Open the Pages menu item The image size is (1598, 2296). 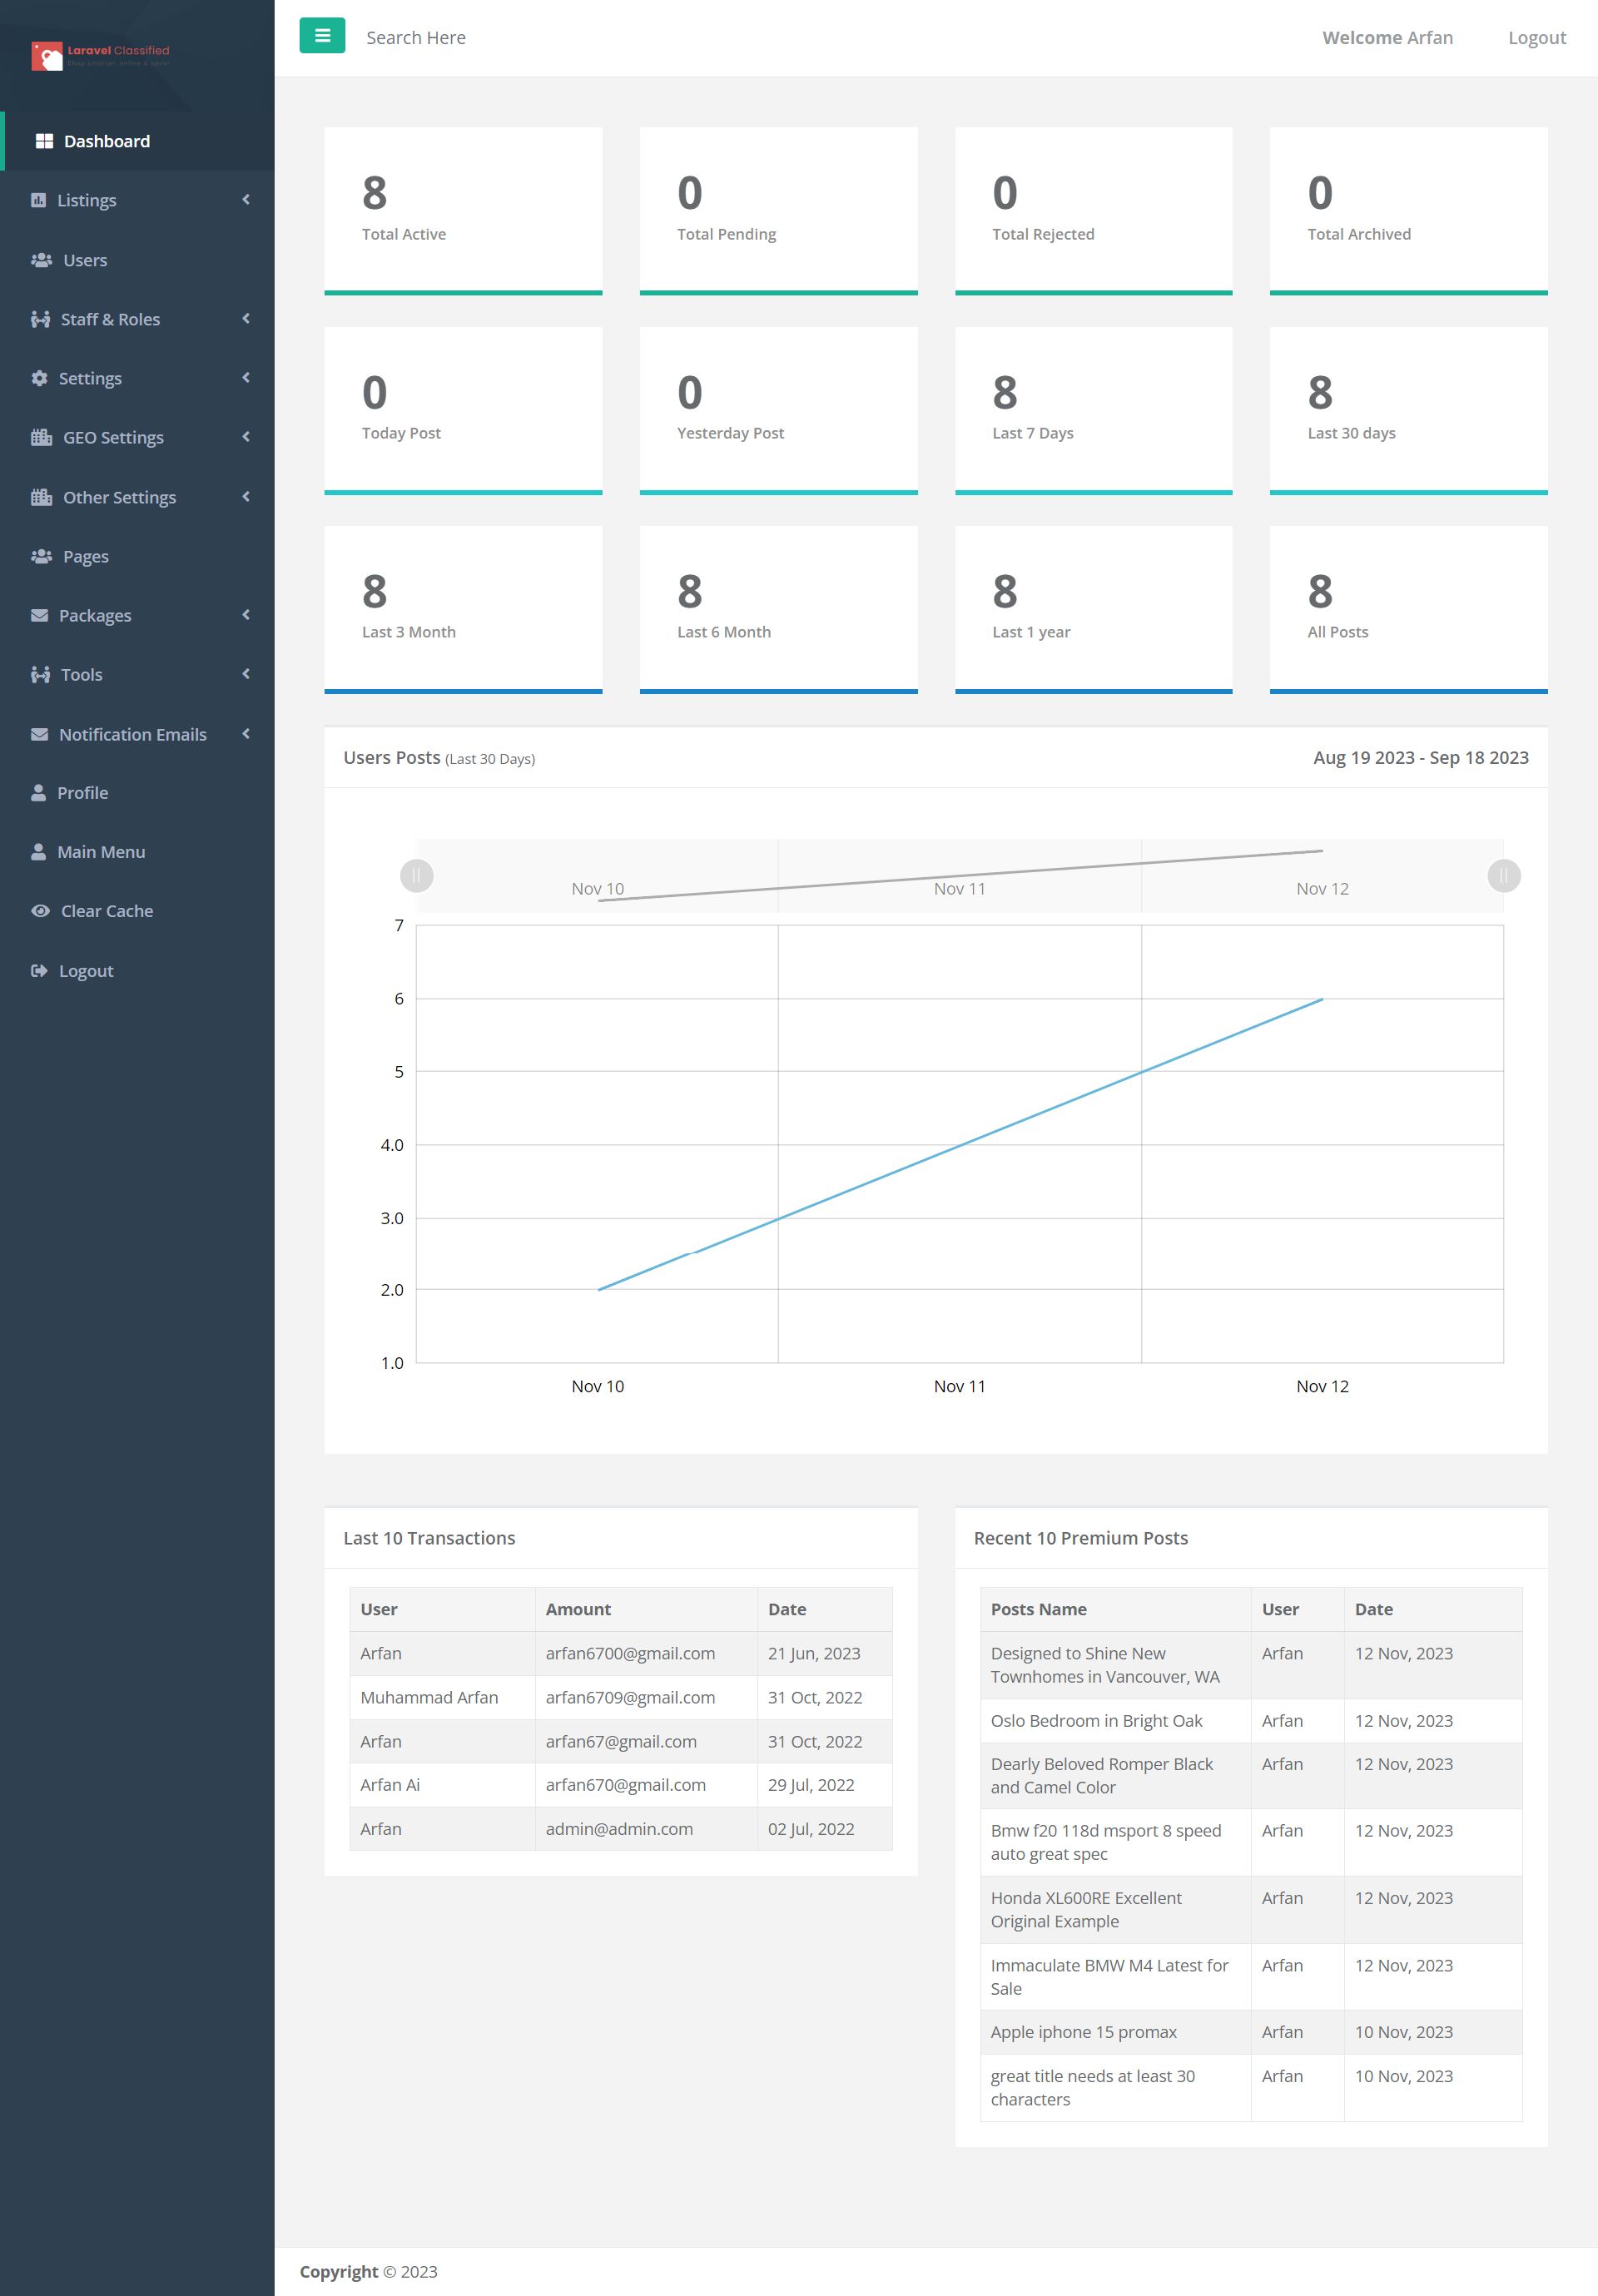pos(86,556)
